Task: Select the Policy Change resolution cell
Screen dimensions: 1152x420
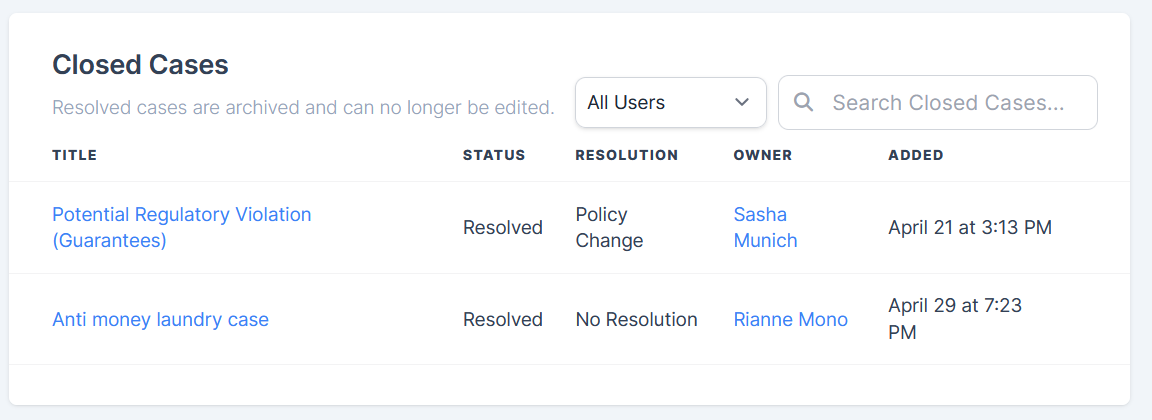Action: pyautogui.click(x=609, y=227)
